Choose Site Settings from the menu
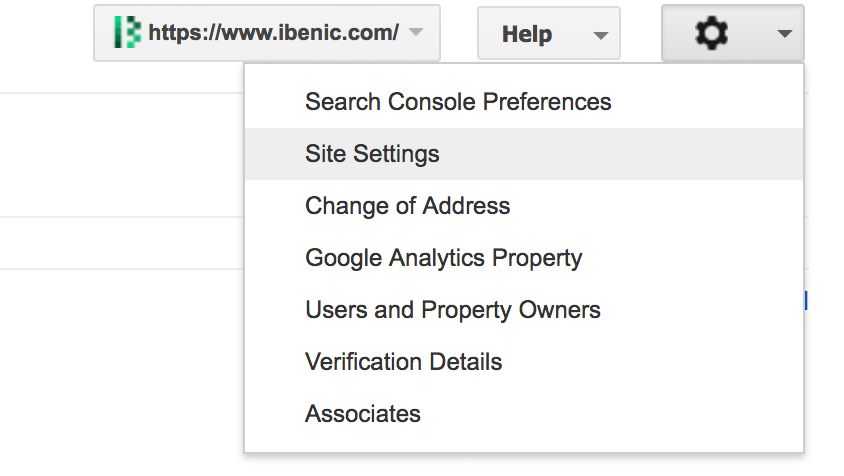The width and height of the screenshot is (844, 476). (372, 154)
